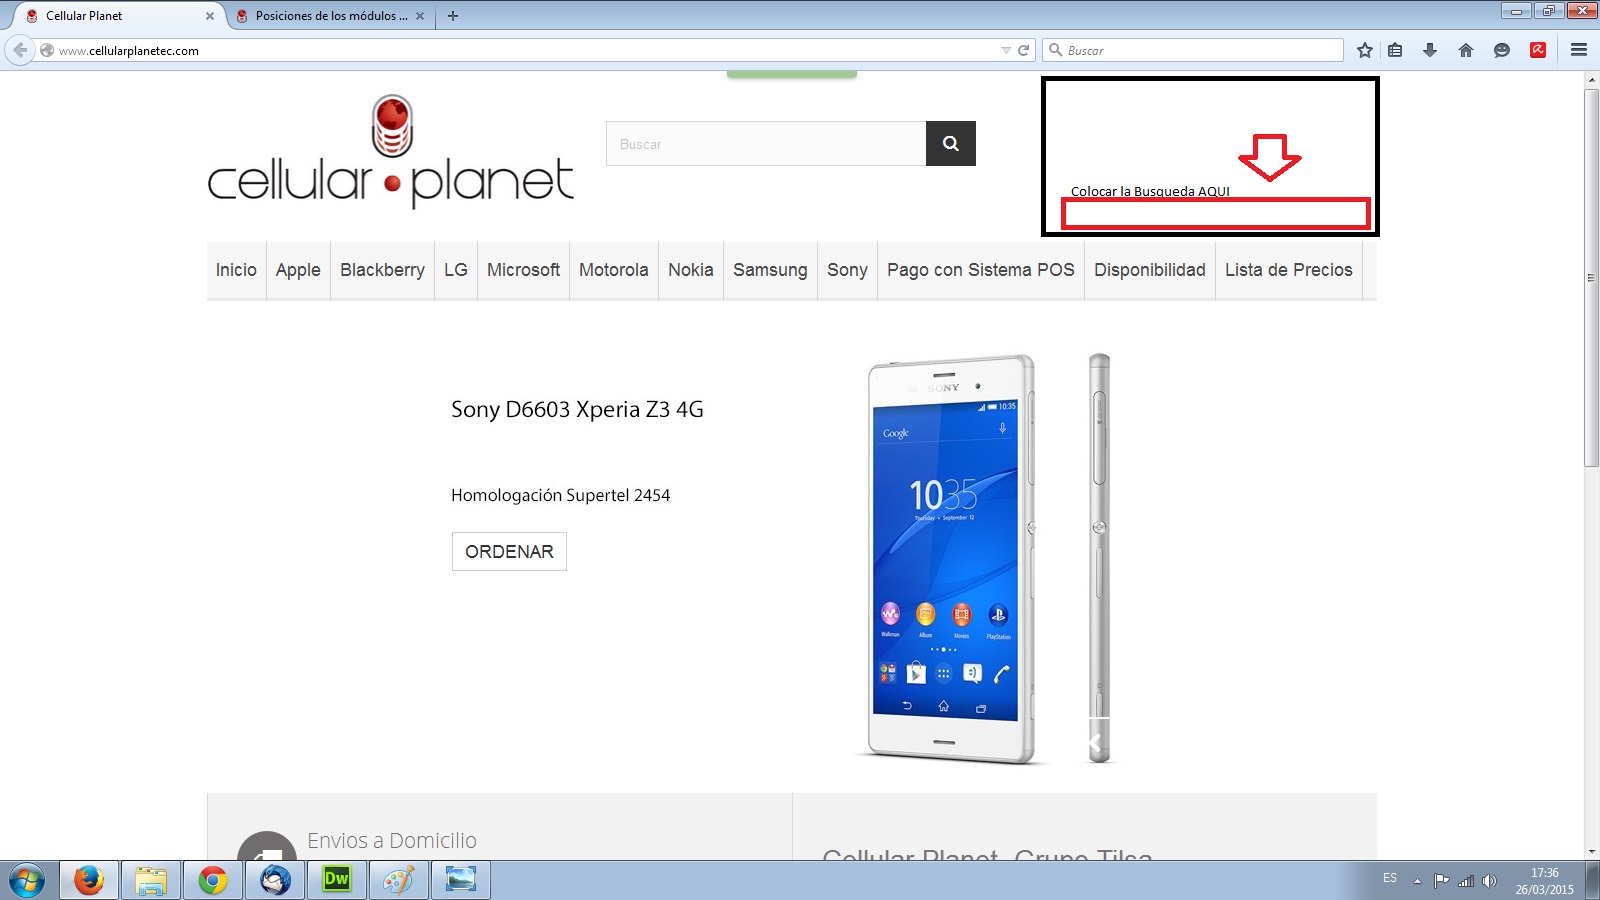Open the Inicio menu item
Viewport: 1600px width, 900px height.
tap(236, 270)
